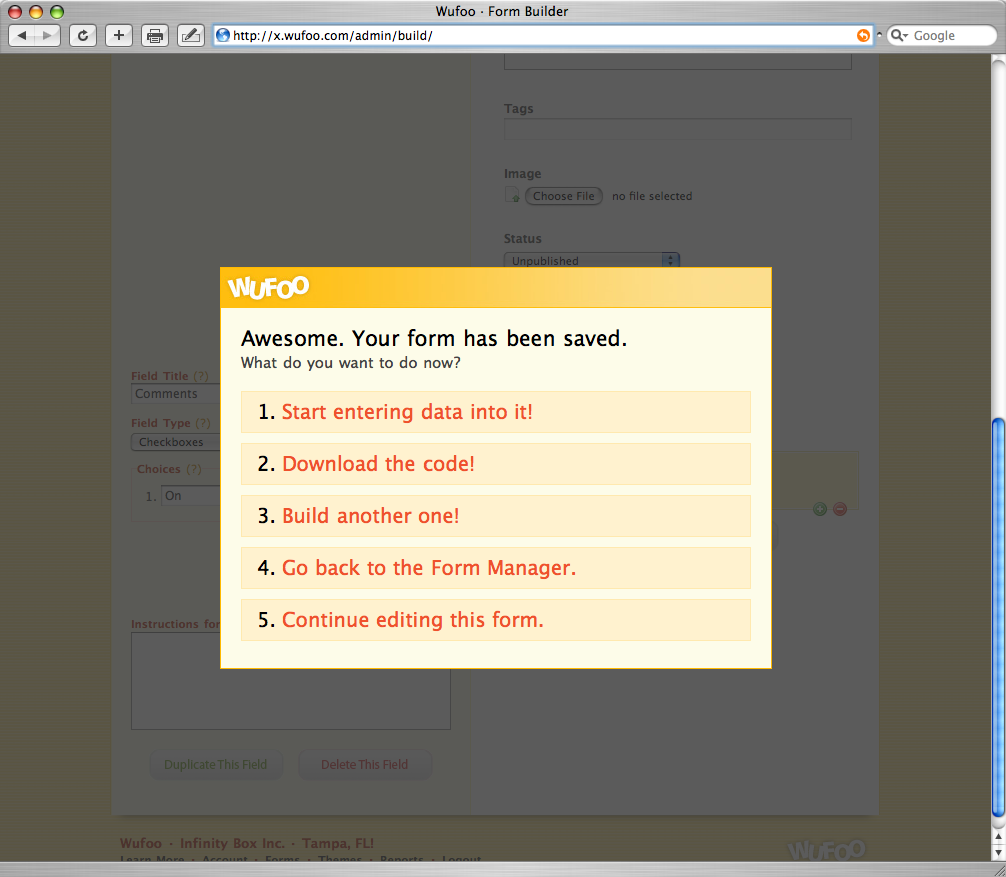
Task: Click the address bar URL field
Action: click(542, 35)
